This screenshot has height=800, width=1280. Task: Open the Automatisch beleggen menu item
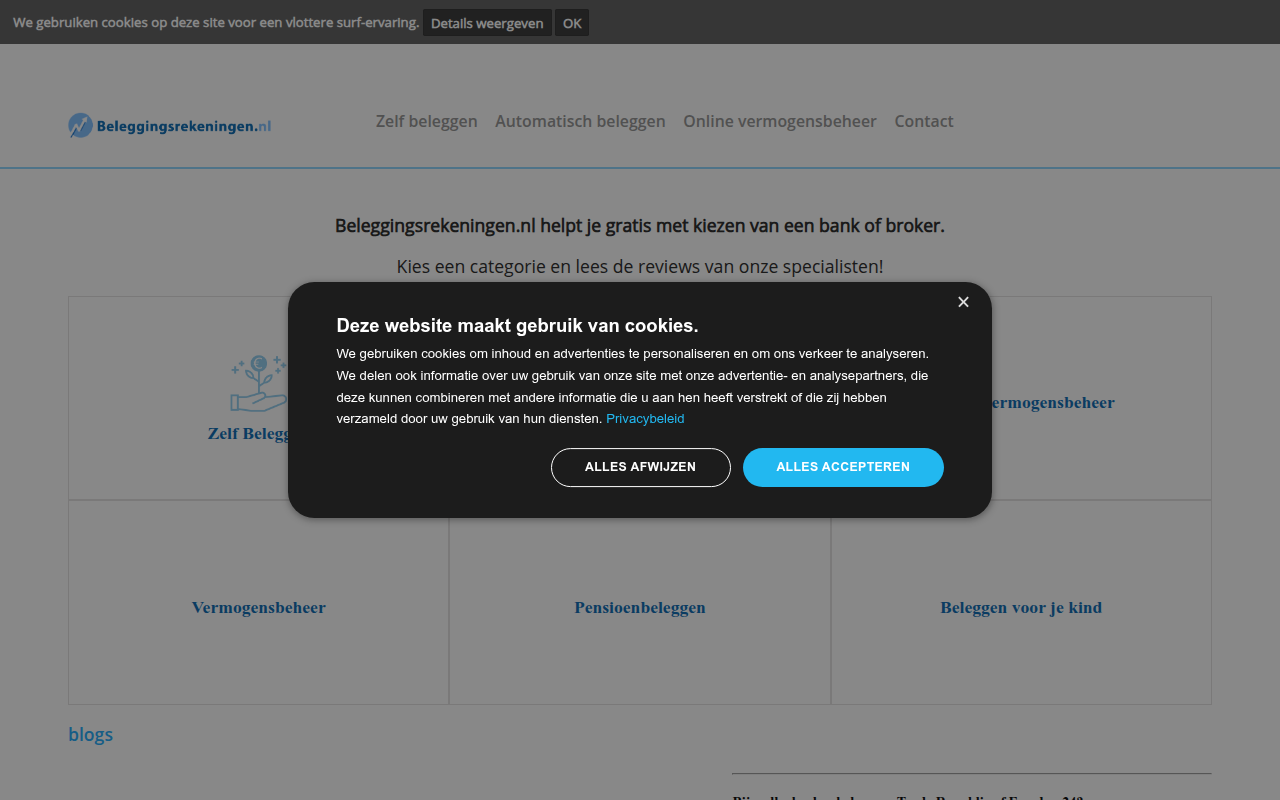click(580, 121)
